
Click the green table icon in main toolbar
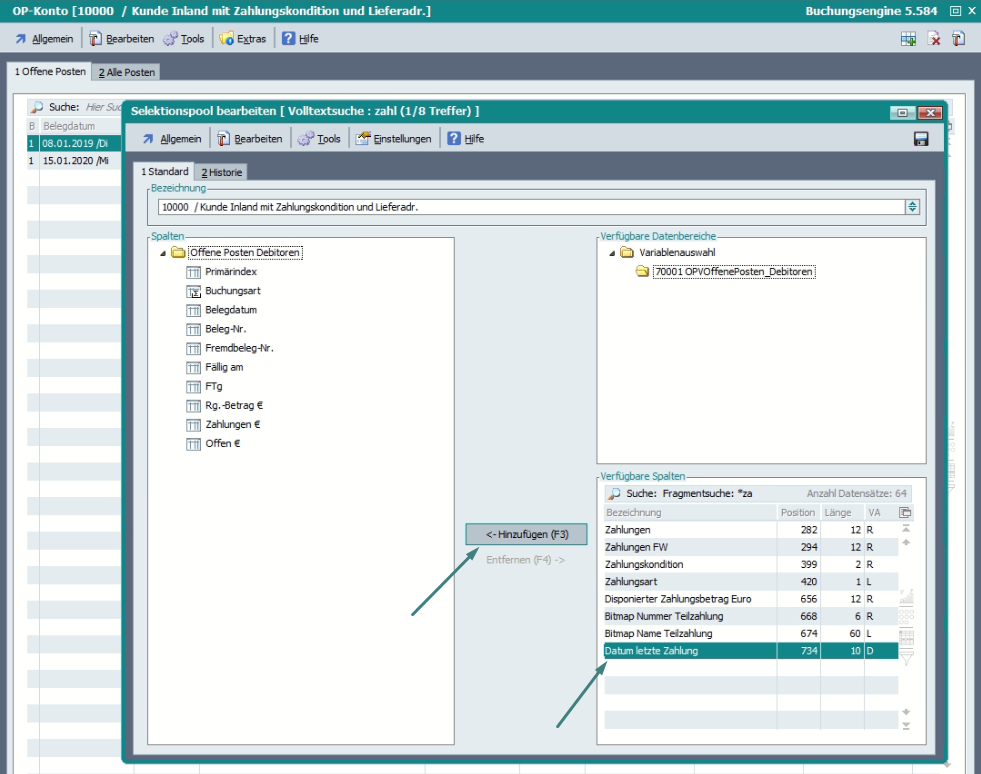(x=908, y=39)
